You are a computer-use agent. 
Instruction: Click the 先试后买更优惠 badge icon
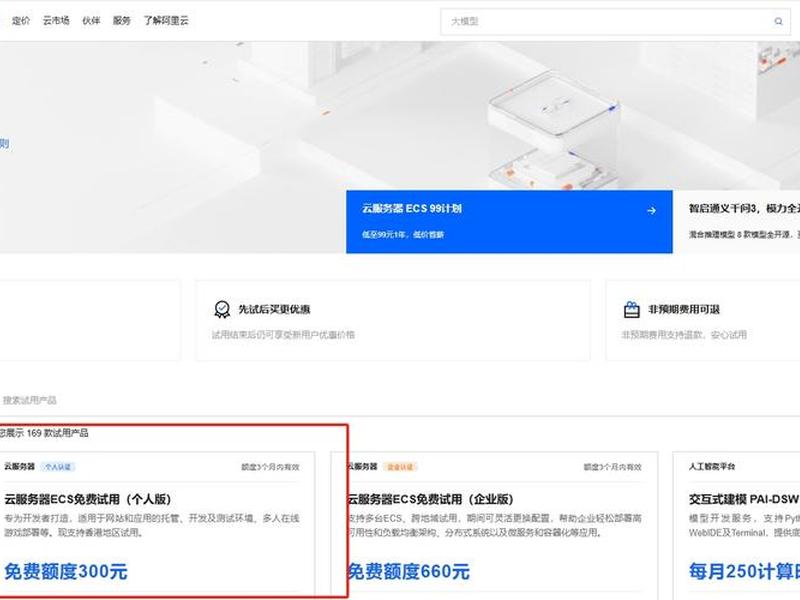(x=222, y=309)
